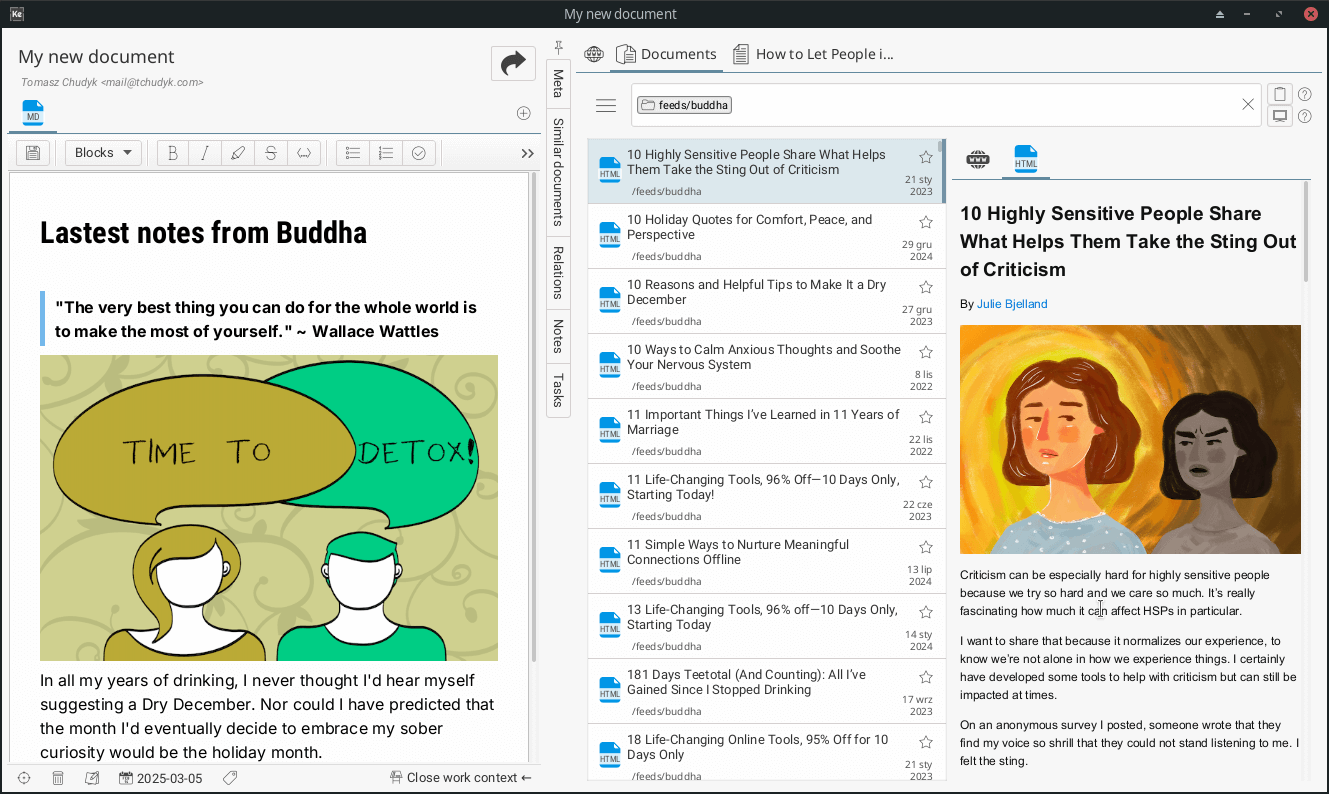Click the tag icon in bottom bar

click(230, 778)
